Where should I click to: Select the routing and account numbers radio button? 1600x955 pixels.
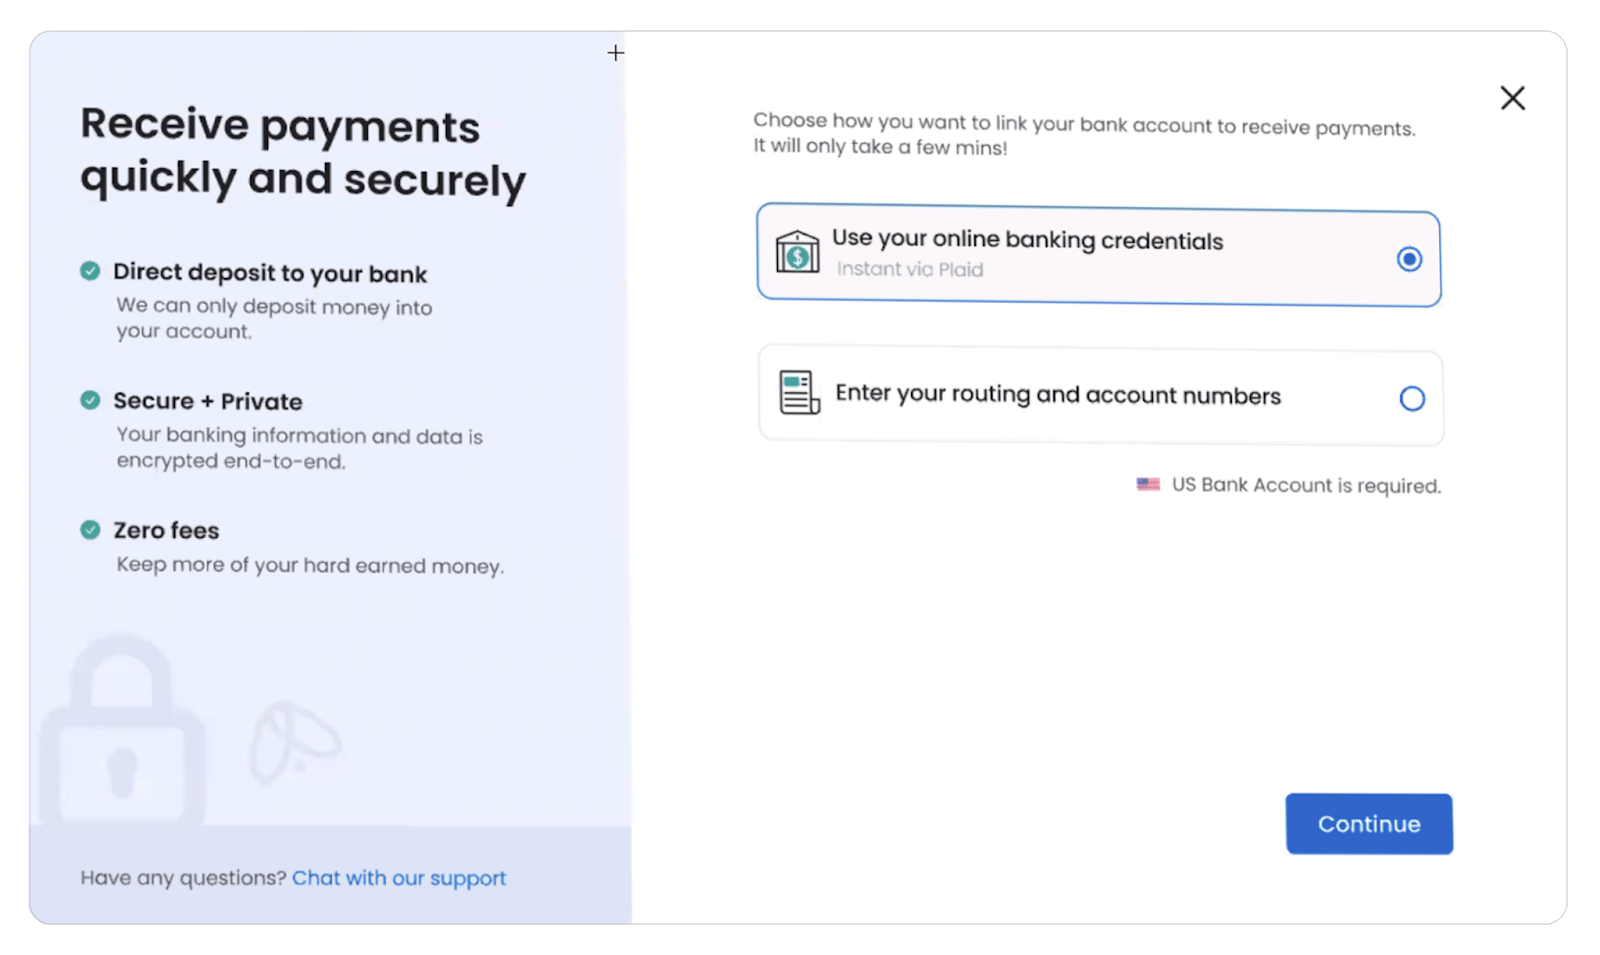pyautogui.click(x=1411, y=399)
